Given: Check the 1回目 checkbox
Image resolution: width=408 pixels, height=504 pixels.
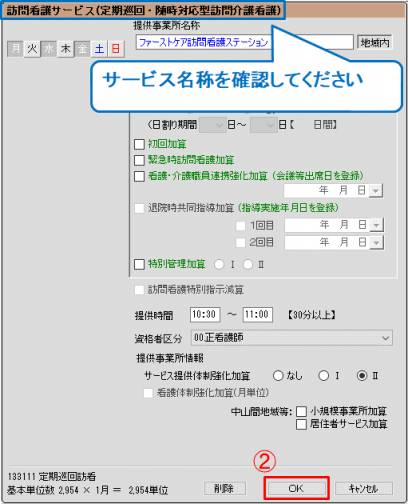Looking at the screenshot, I should click(240, 226).
